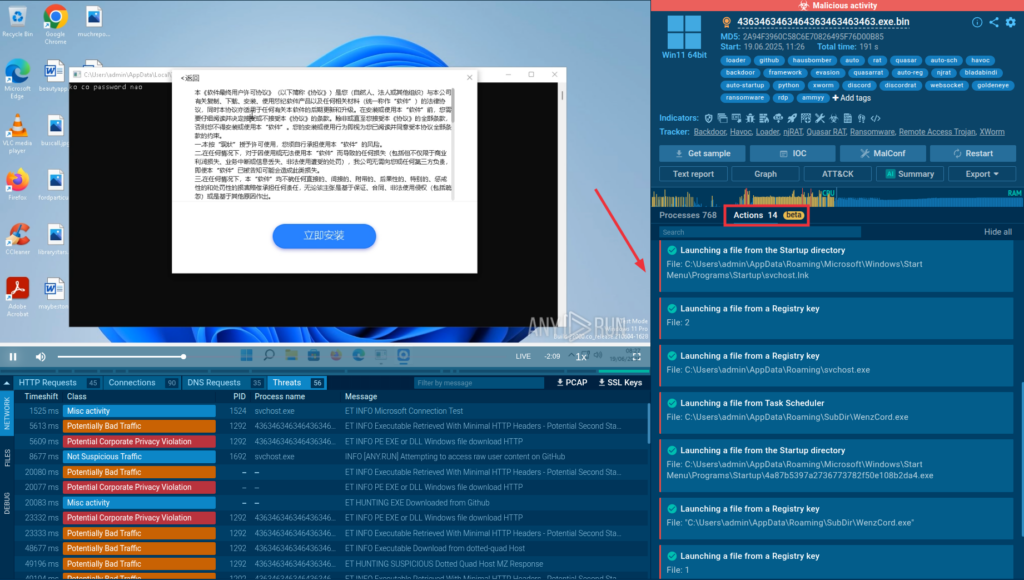
Task: Open the XWorm tracker link
Action: coord(991,132)
